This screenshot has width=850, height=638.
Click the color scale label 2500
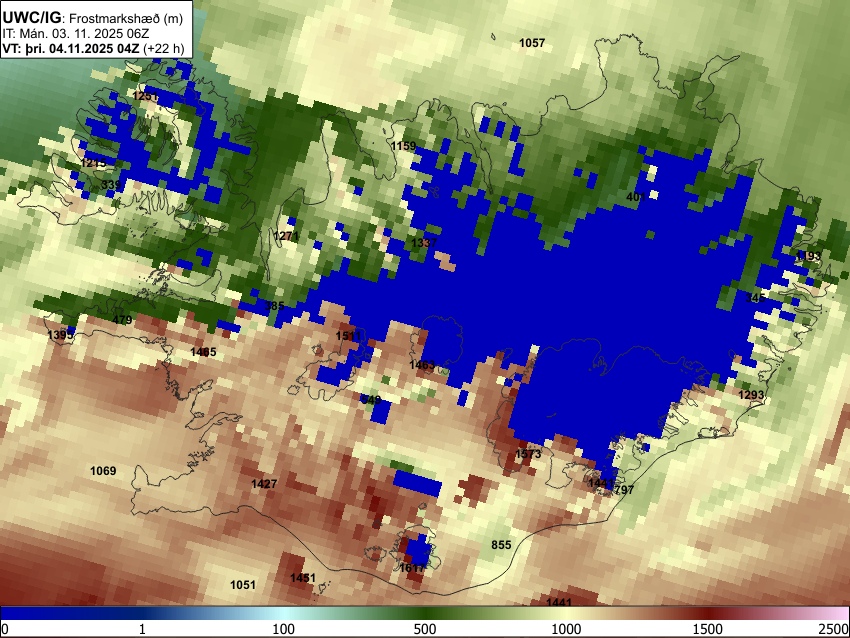pos(834,629)
